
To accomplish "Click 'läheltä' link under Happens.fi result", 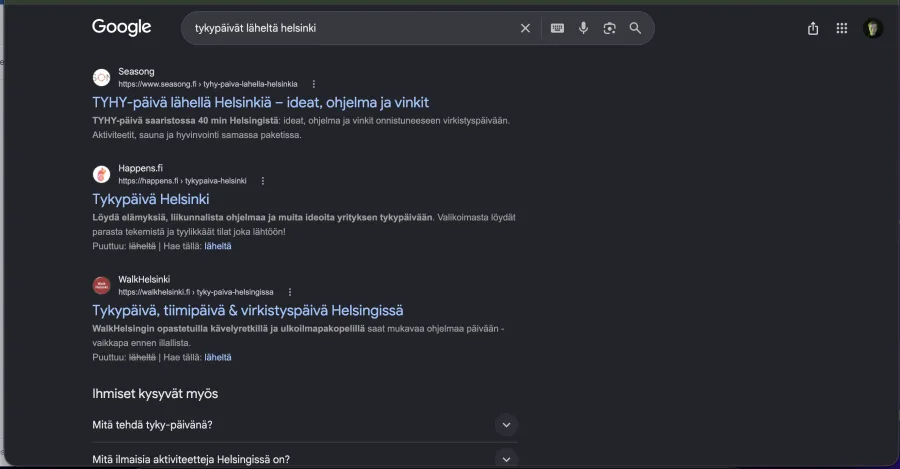I will [218, 246].
